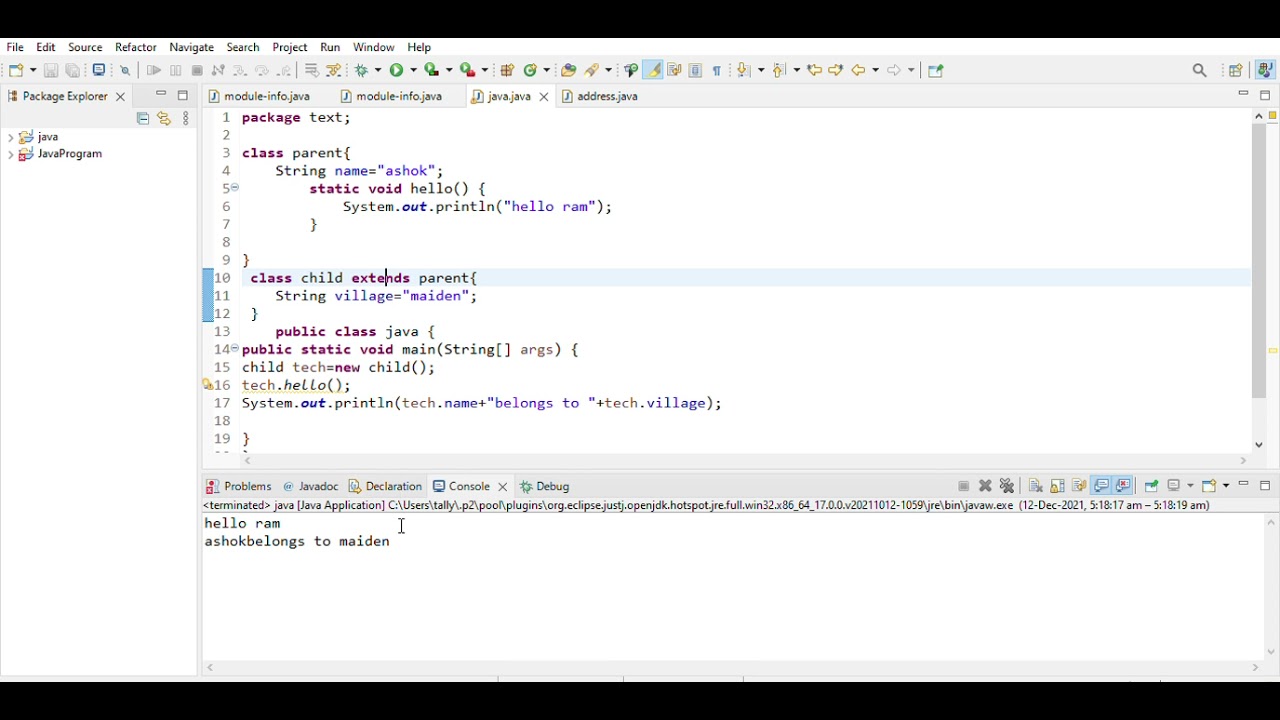
Task: Toggle Mark Occurrences highlighter button
Action: pos(652,70)
